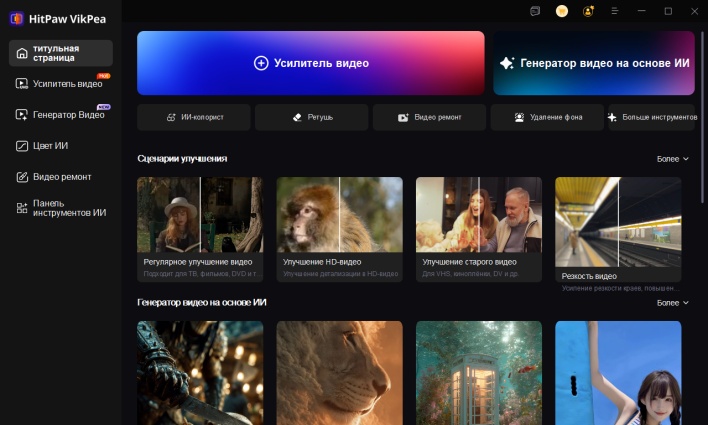Image resolution: width=708 pixels, height=425 pixels.
Task: Expand Более next to Генератор видео на основе ИИ
Action: (672, 303)
